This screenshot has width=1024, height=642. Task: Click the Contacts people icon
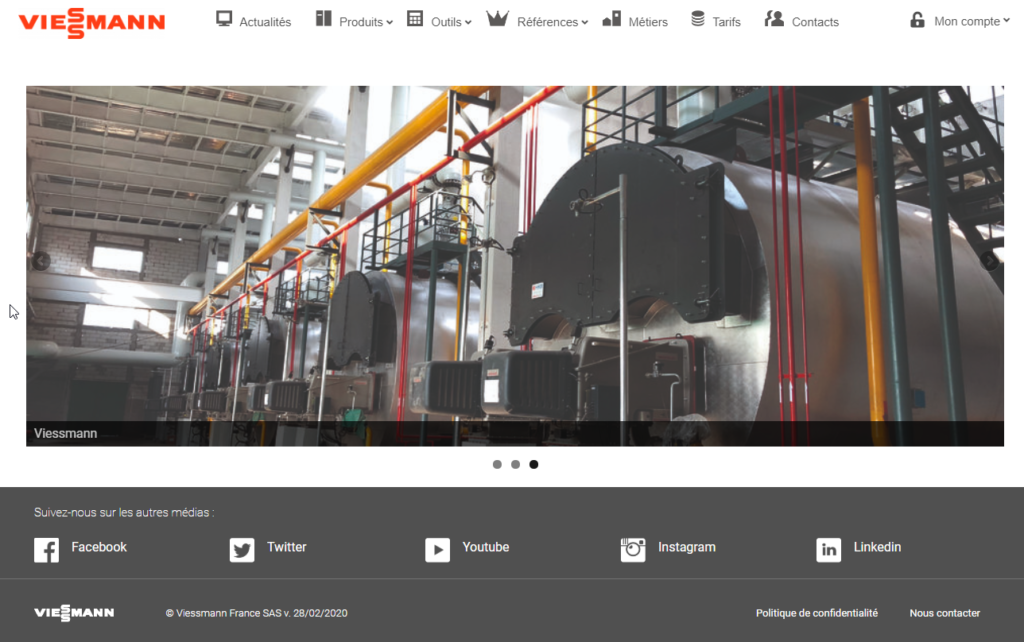(x=774, y=19)
